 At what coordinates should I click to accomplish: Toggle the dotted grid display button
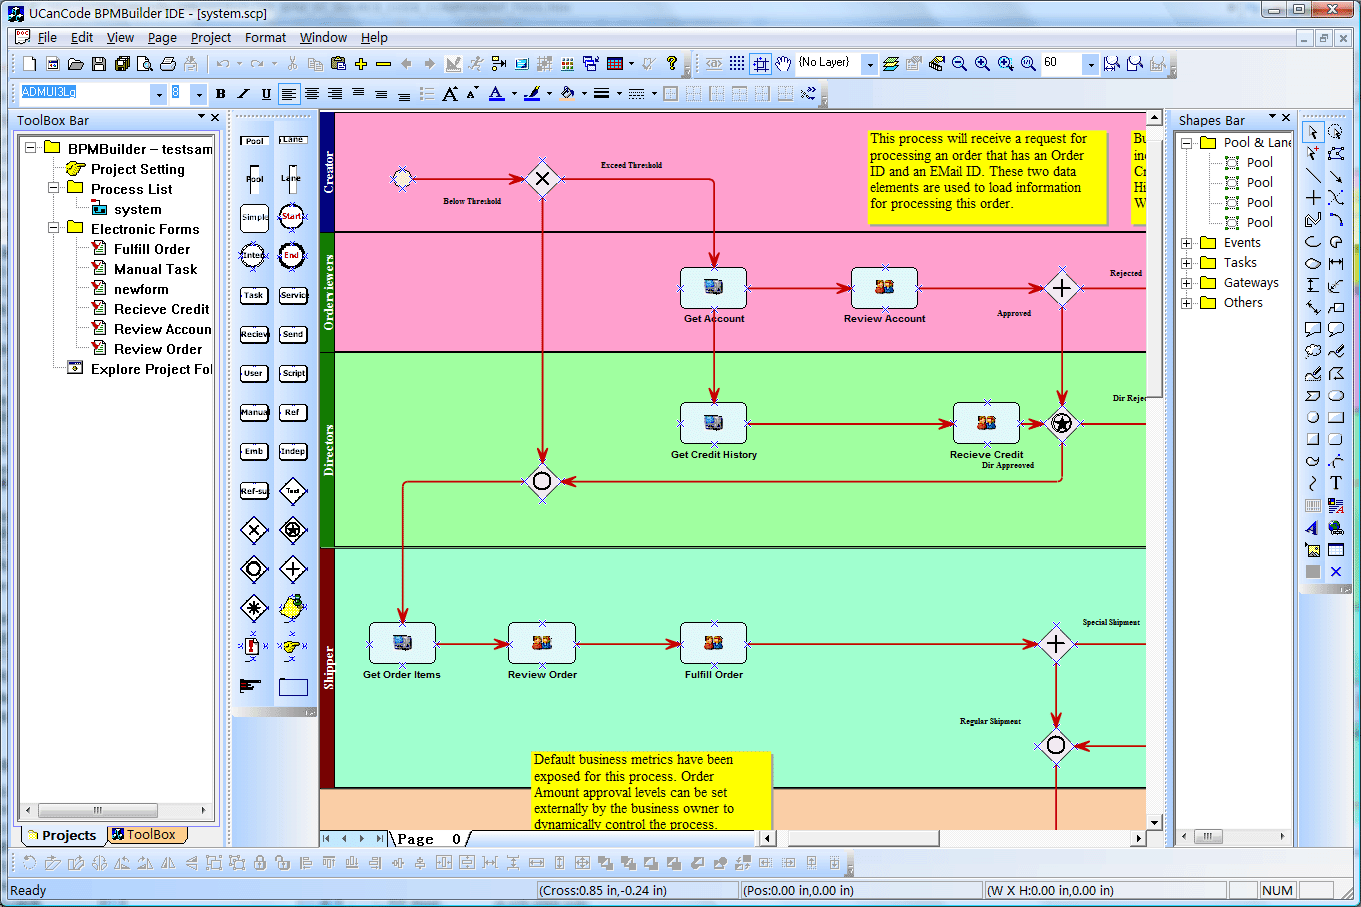[737, 64]
